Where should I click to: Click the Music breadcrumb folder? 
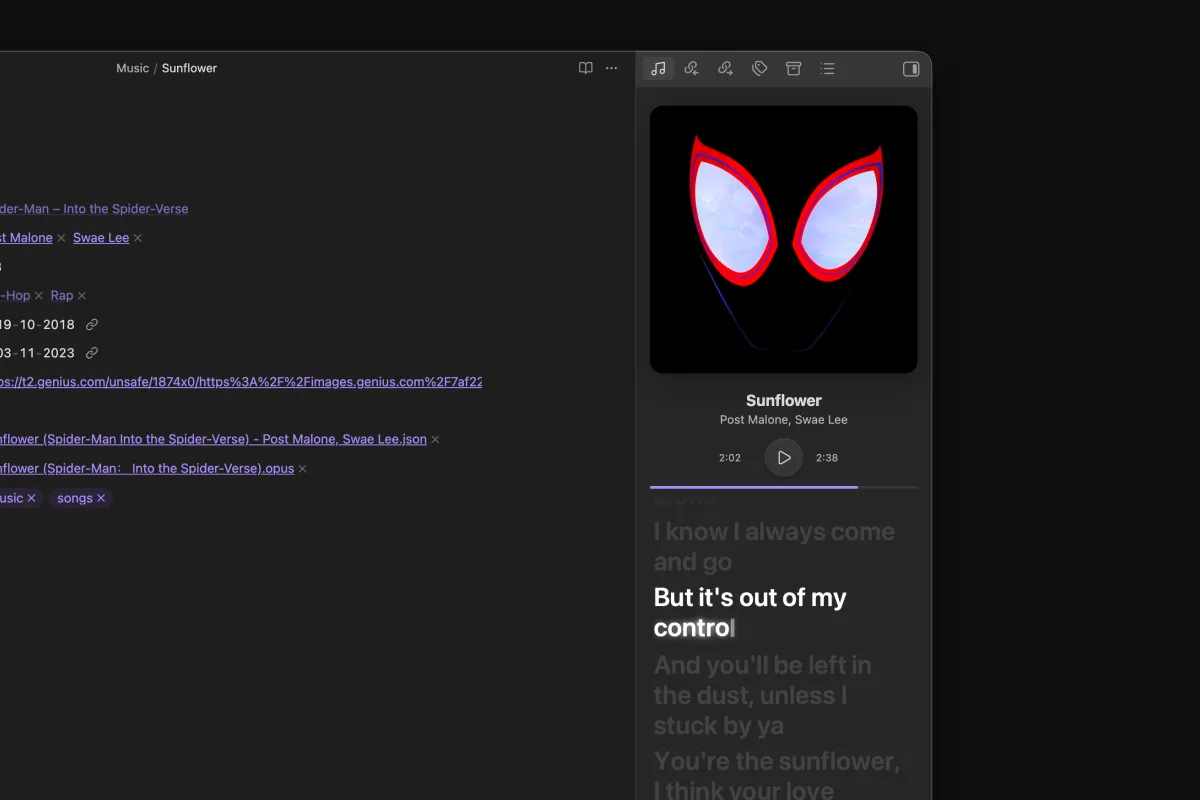click(132, 68)
